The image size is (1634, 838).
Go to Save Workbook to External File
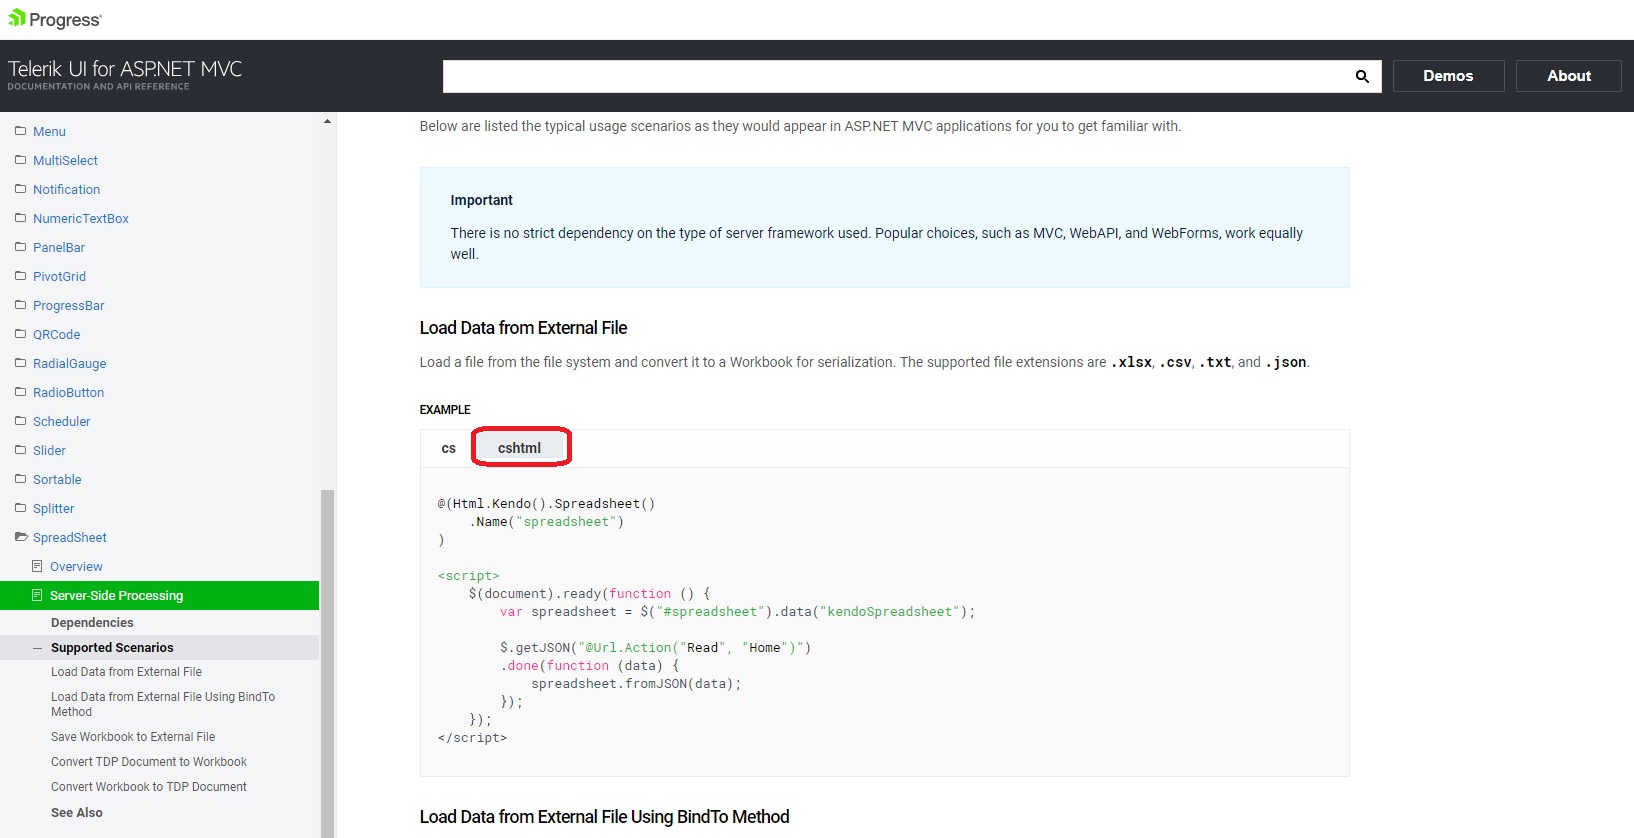[x=133, y=737]
